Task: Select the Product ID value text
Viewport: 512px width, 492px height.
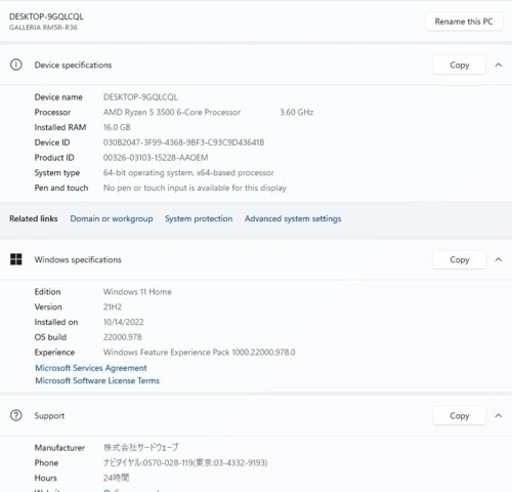Action: pos(156,158)
